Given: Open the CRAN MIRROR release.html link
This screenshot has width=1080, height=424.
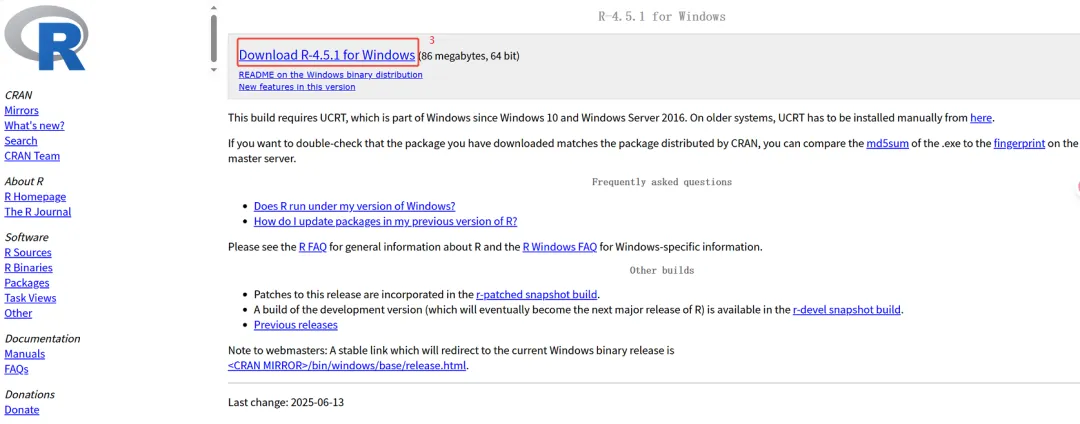Looking at the screenshot, I should pos(347,365).
